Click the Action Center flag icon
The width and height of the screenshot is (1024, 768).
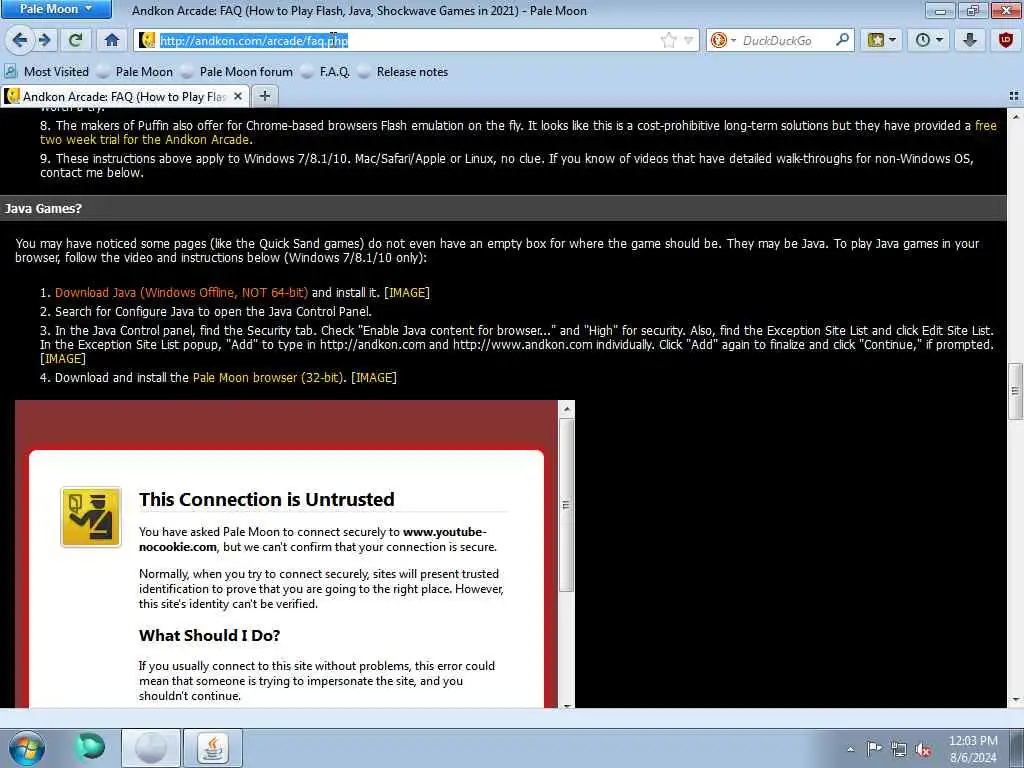[x=874, y=749]
